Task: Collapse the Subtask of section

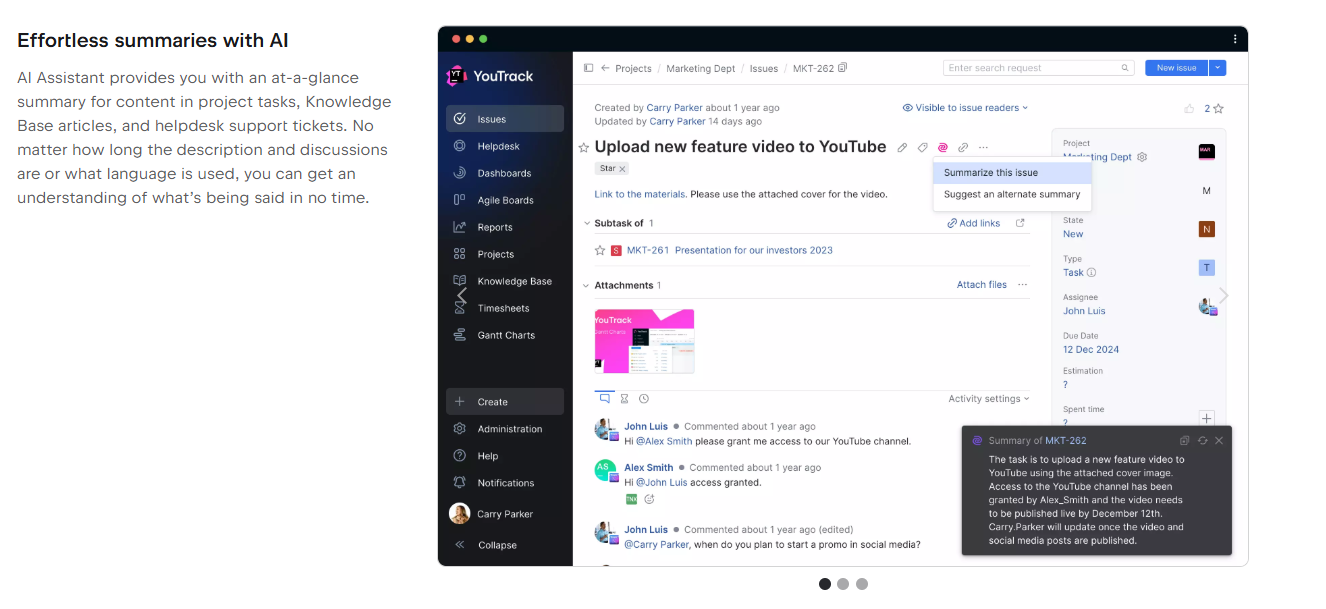Action: [586, 223]
